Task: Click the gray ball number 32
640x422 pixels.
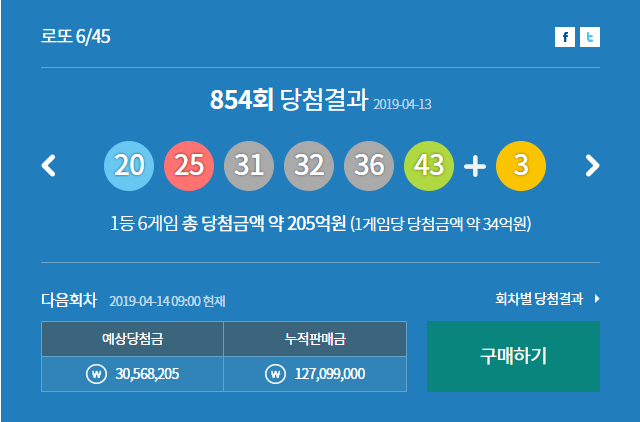Action: (x=309, y=166)
